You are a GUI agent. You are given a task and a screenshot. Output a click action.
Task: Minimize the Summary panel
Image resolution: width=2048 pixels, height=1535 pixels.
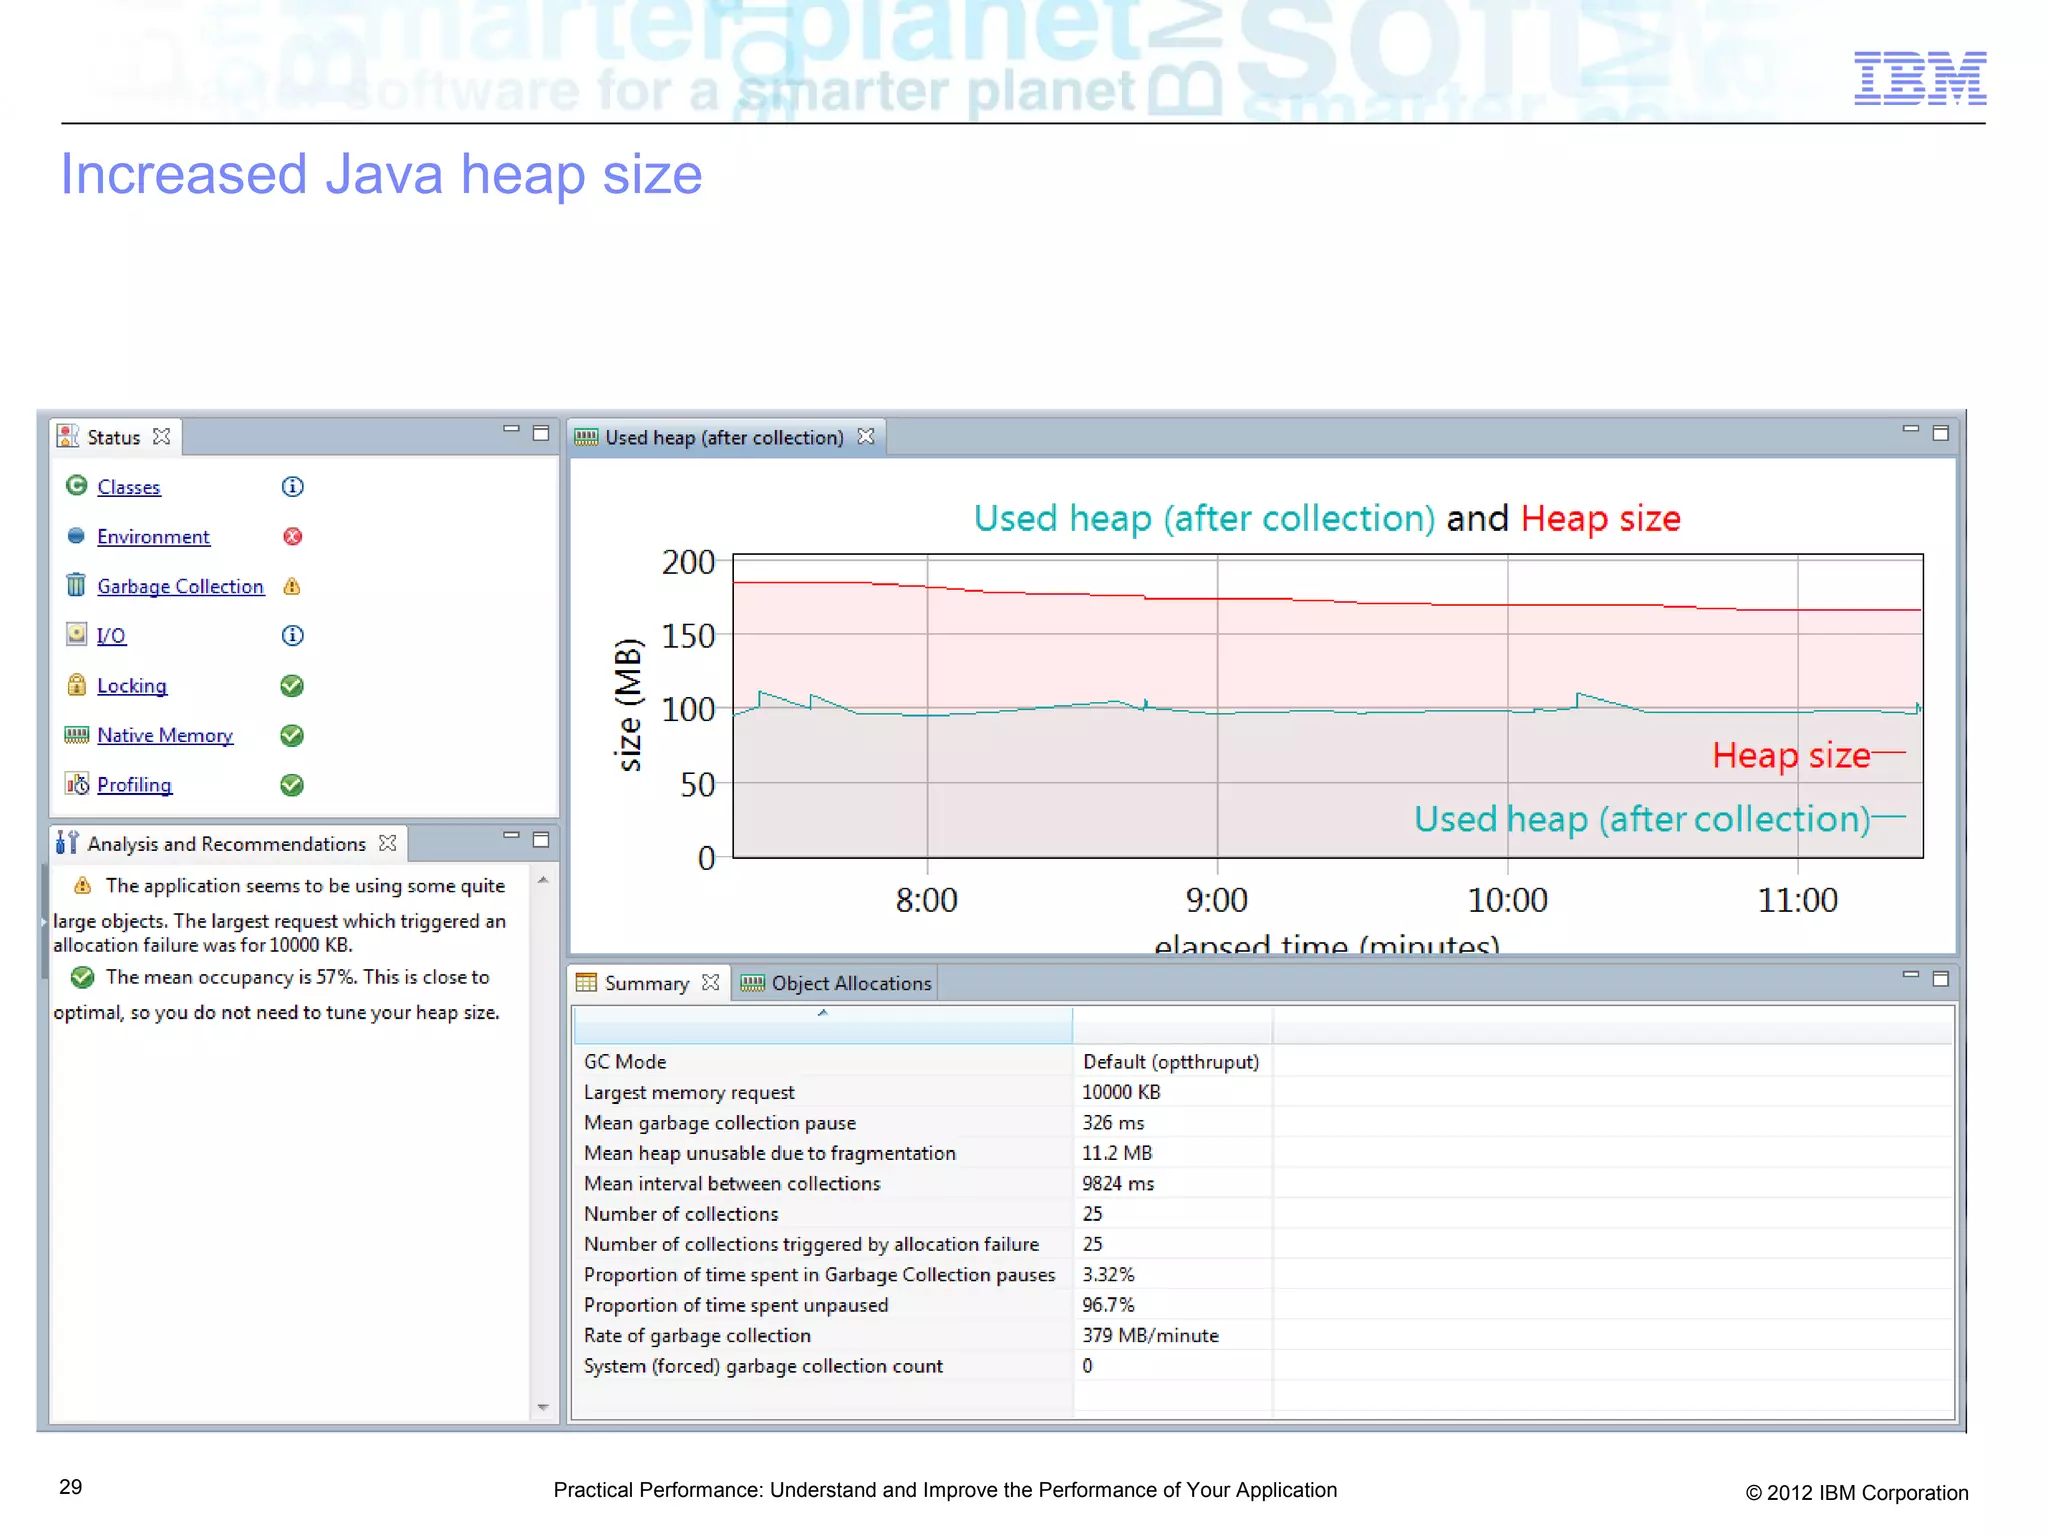(x=1910, y=974)
